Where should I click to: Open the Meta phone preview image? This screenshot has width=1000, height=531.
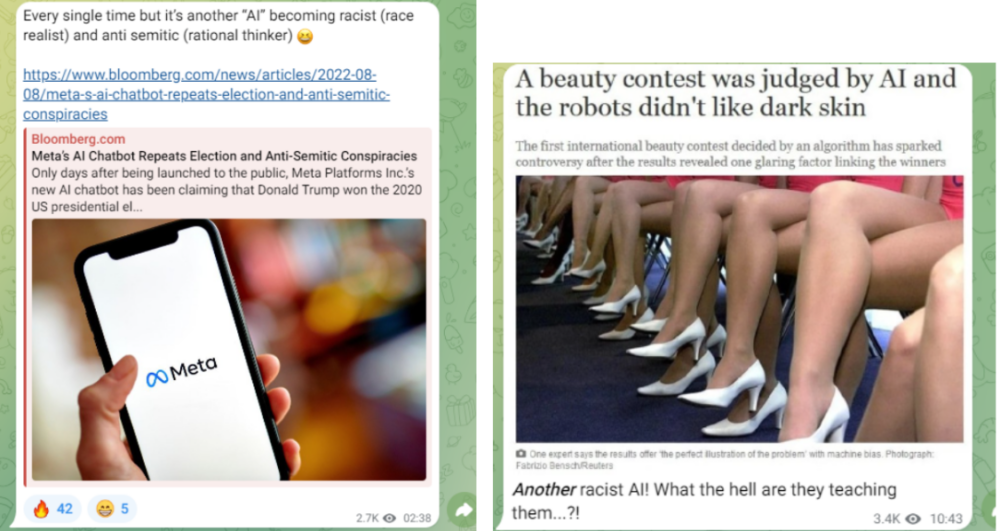(x=229, y=349)
